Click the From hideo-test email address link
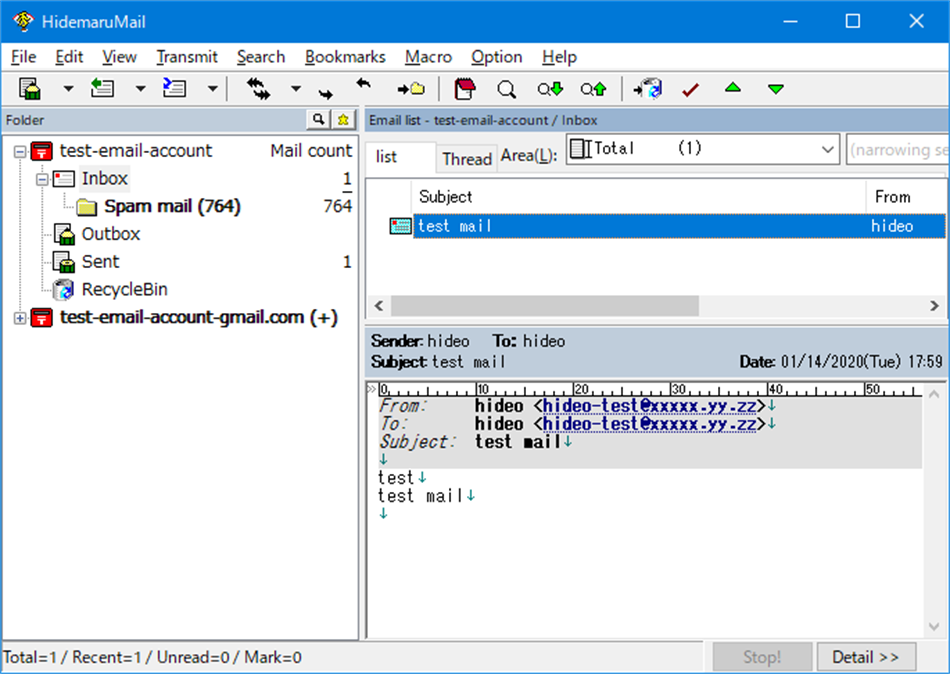Viewport: 950px width, 674px height. (x=649, y=406)
